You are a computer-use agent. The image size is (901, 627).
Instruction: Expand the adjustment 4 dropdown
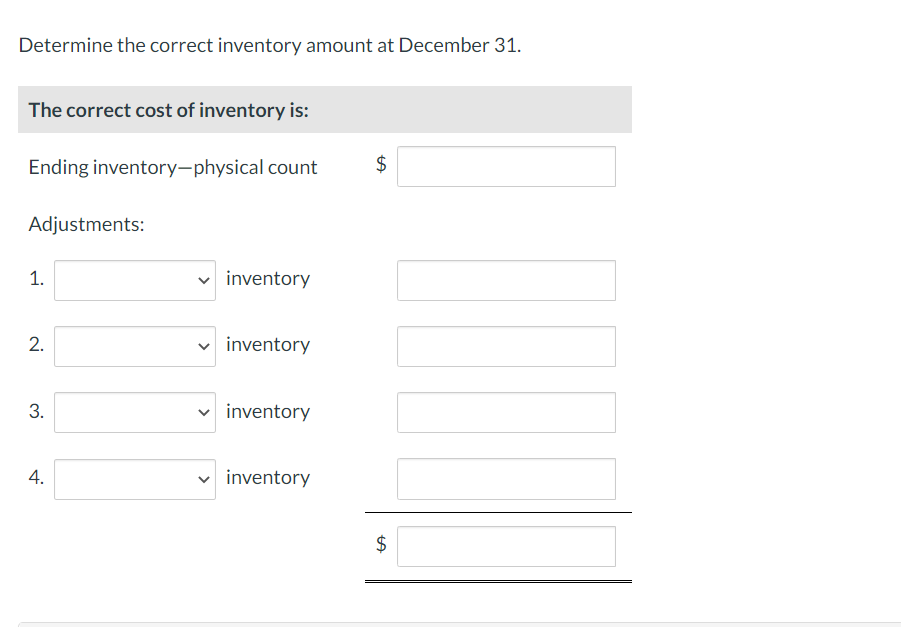point(135,479)
